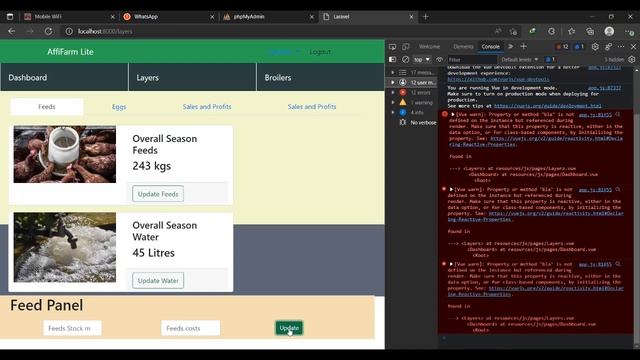Switch to the WhatsApp browser tab
The width and height of the screenshot is (640, 360).
coord(168,17)
